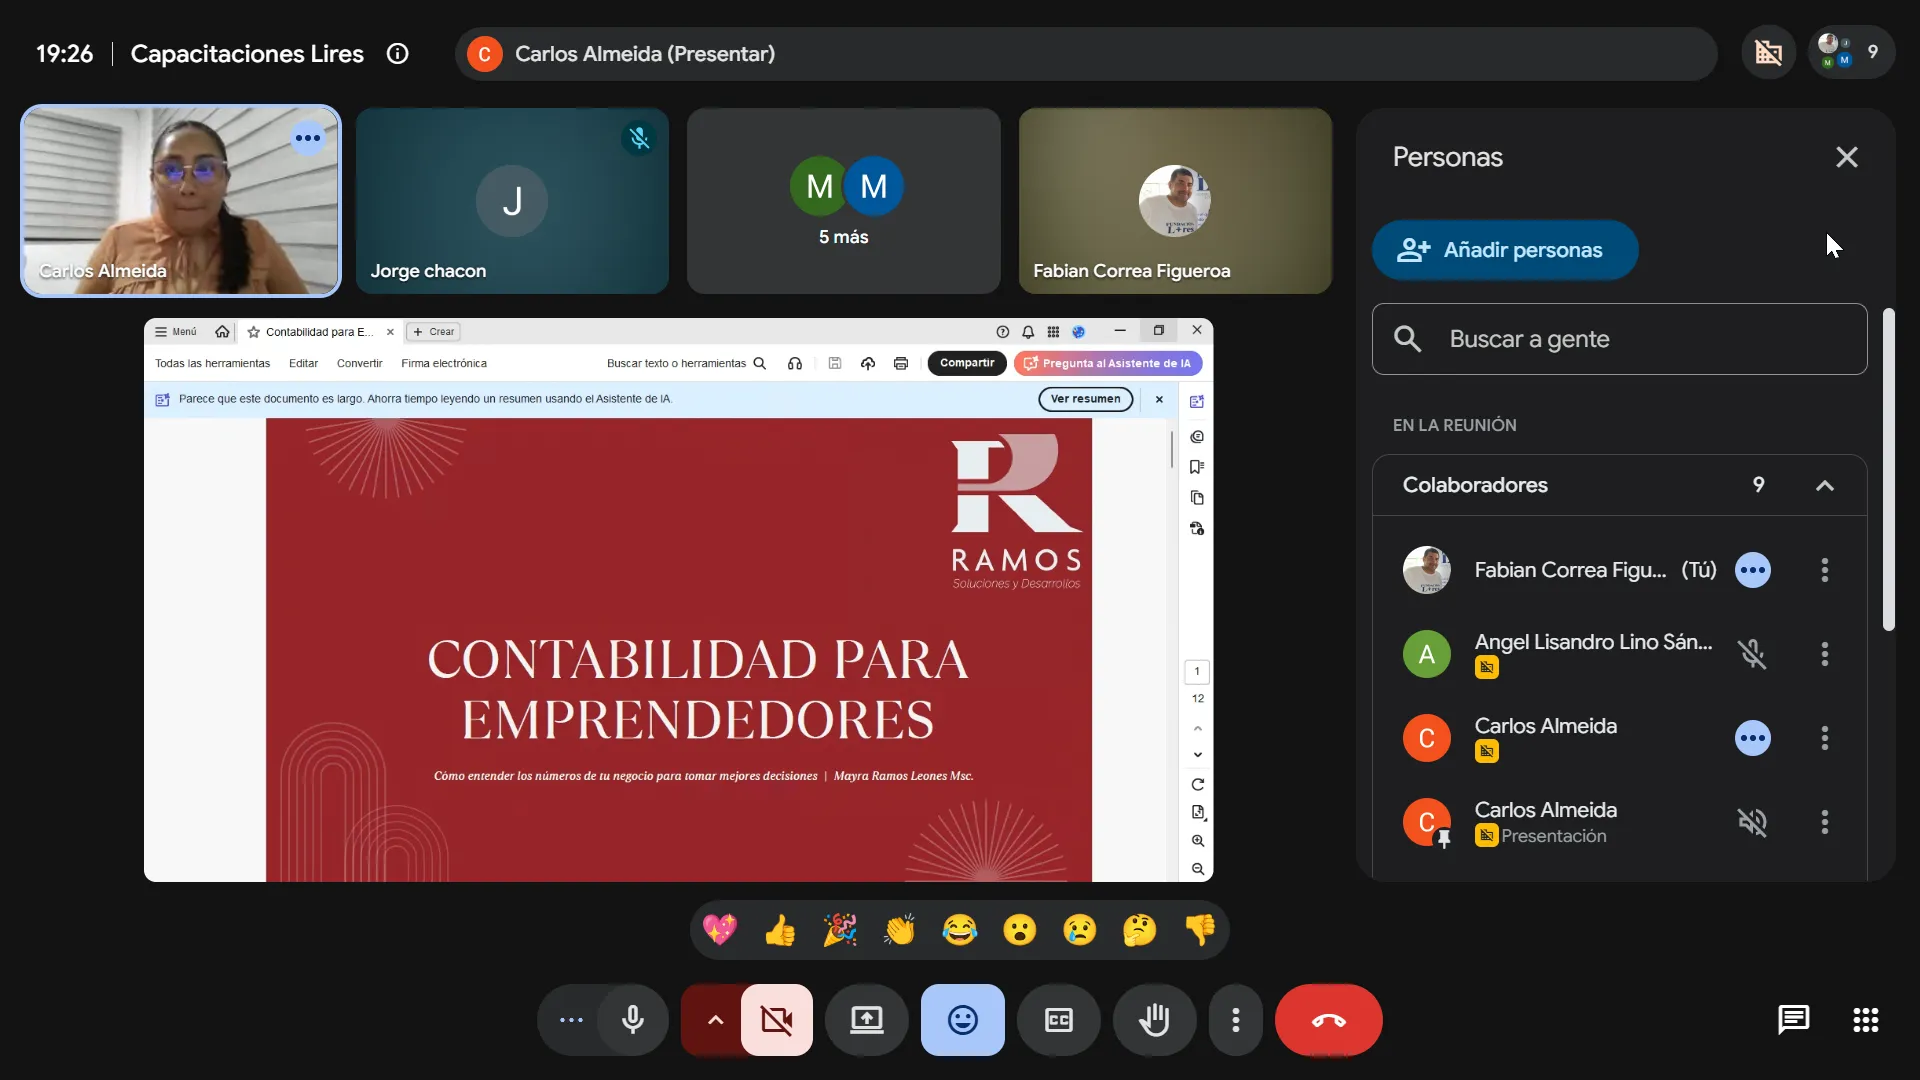The image size is (1920, 1080).
Task: Click Acrobat home icon in shared window
Action: [x=222, y=332]
